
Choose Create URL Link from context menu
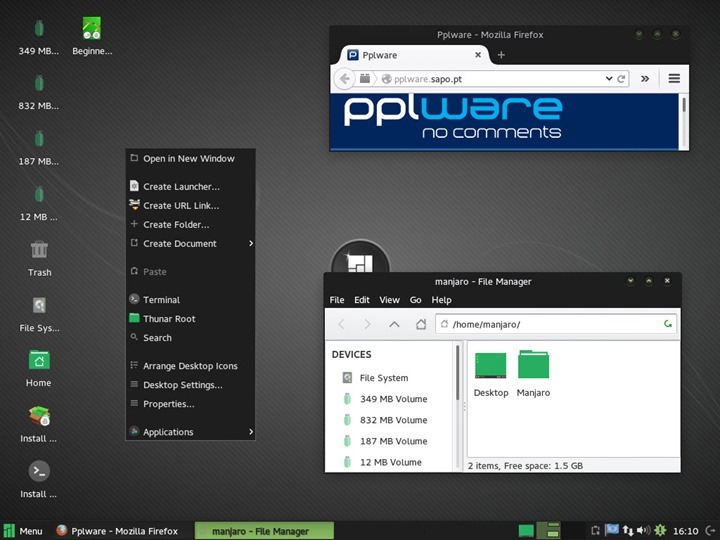(190, 206)
